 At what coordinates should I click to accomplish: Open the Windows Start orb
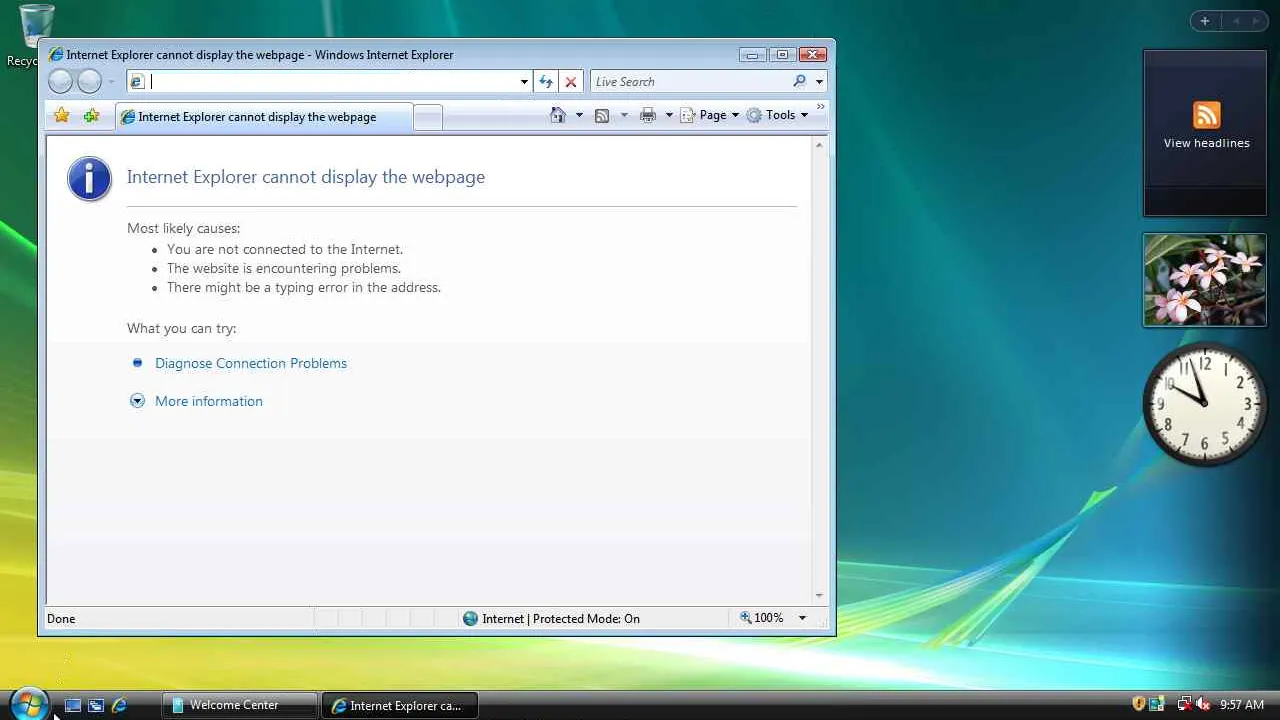pyautogui.click(x=28, y=703)
